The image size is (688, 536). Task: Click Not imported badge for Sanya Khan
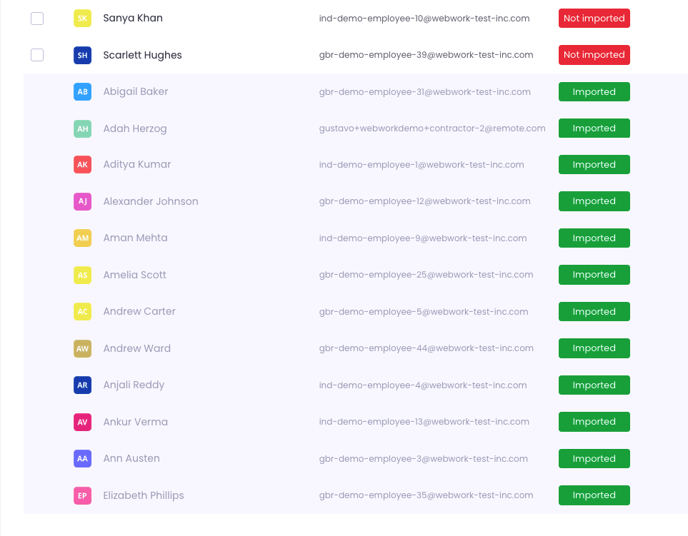coord(594,18)
